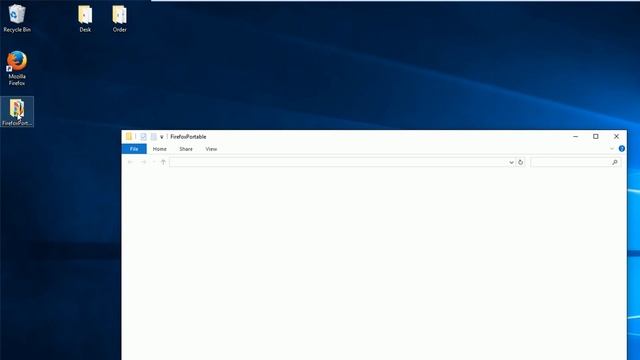
Task: Minimize the FirefoxPortable window
Action: (576, 137)
